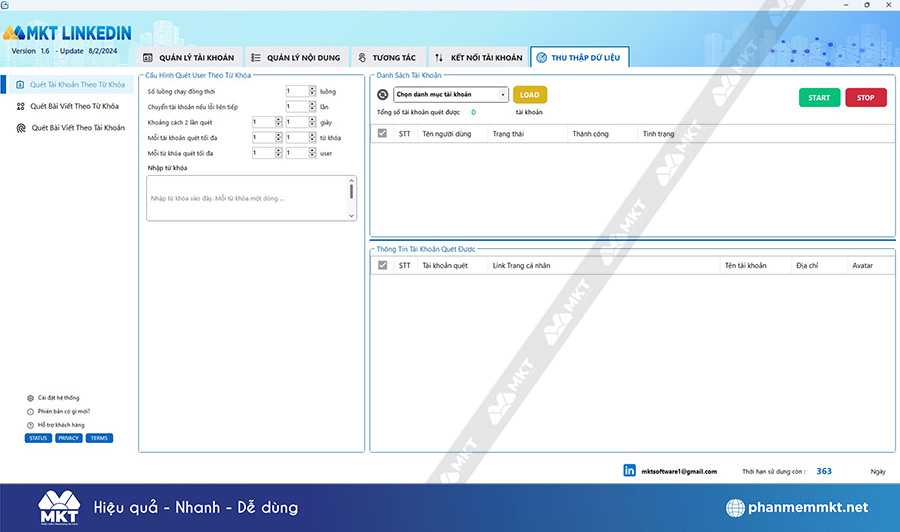Screen dimensions: 900x532
Task: Switch to the Quản Lý Tài Khoản tab
Action: [189, 58]
